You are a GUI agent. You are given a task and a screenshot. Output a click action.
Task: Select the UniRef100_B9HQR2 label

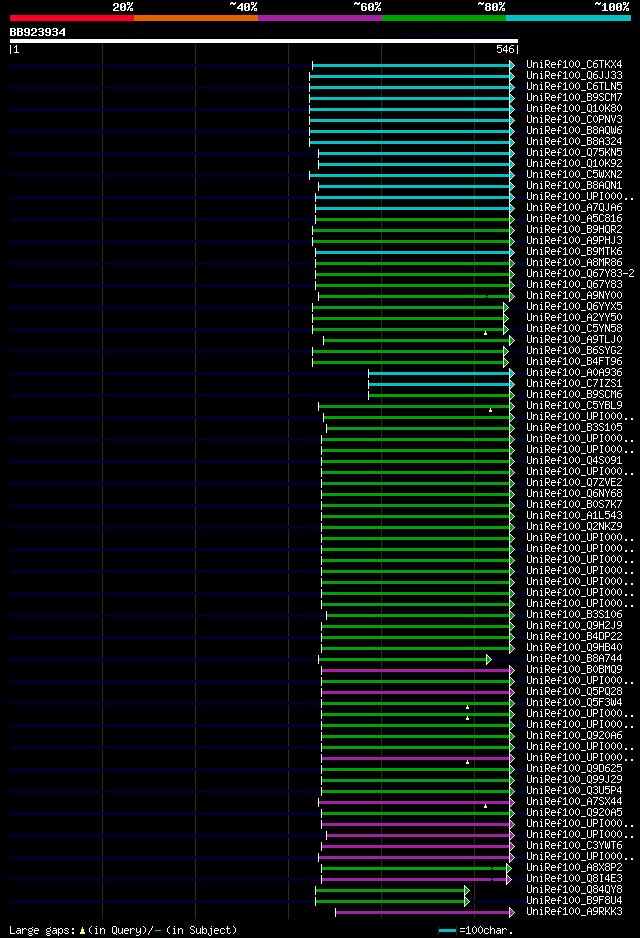574,229
